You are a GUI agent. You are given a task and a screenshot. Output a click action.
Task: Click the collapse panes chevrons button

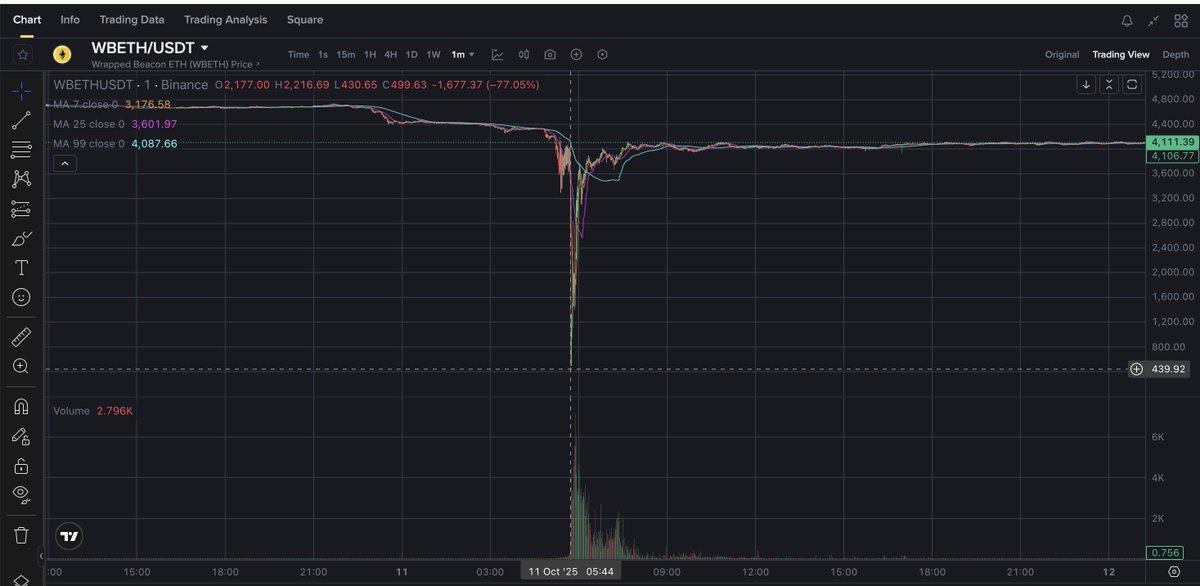(1109, 85)
